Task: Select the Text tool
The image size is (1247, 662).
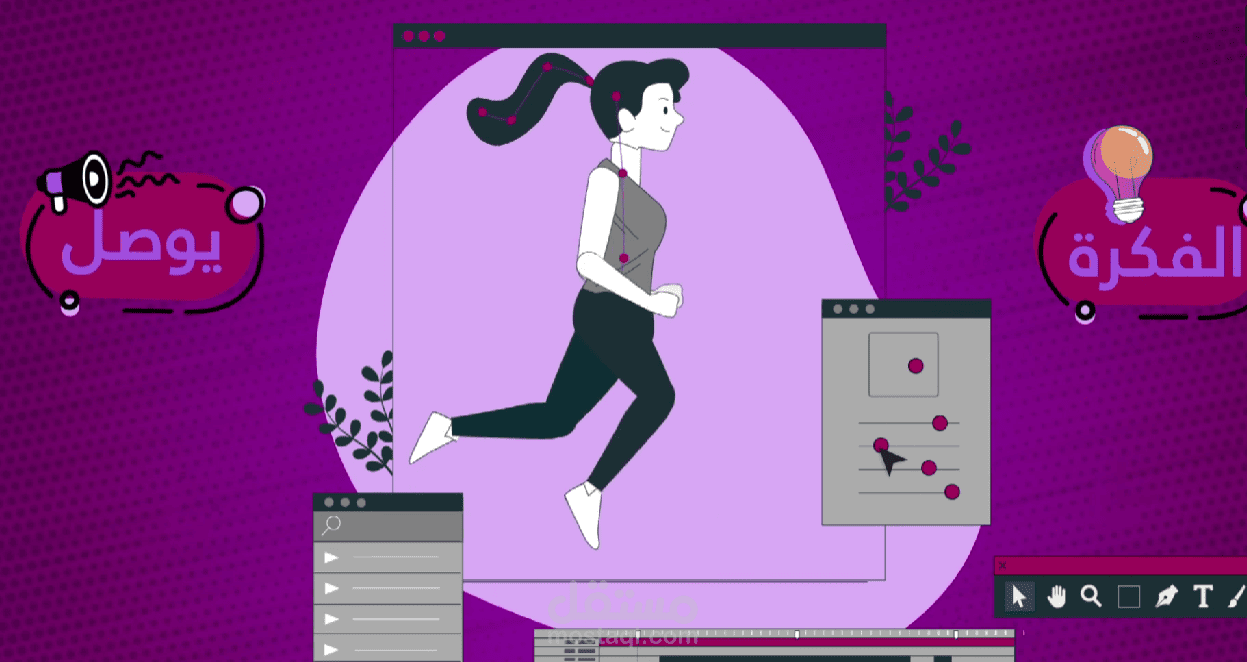Action: (x=1203, y=597)
